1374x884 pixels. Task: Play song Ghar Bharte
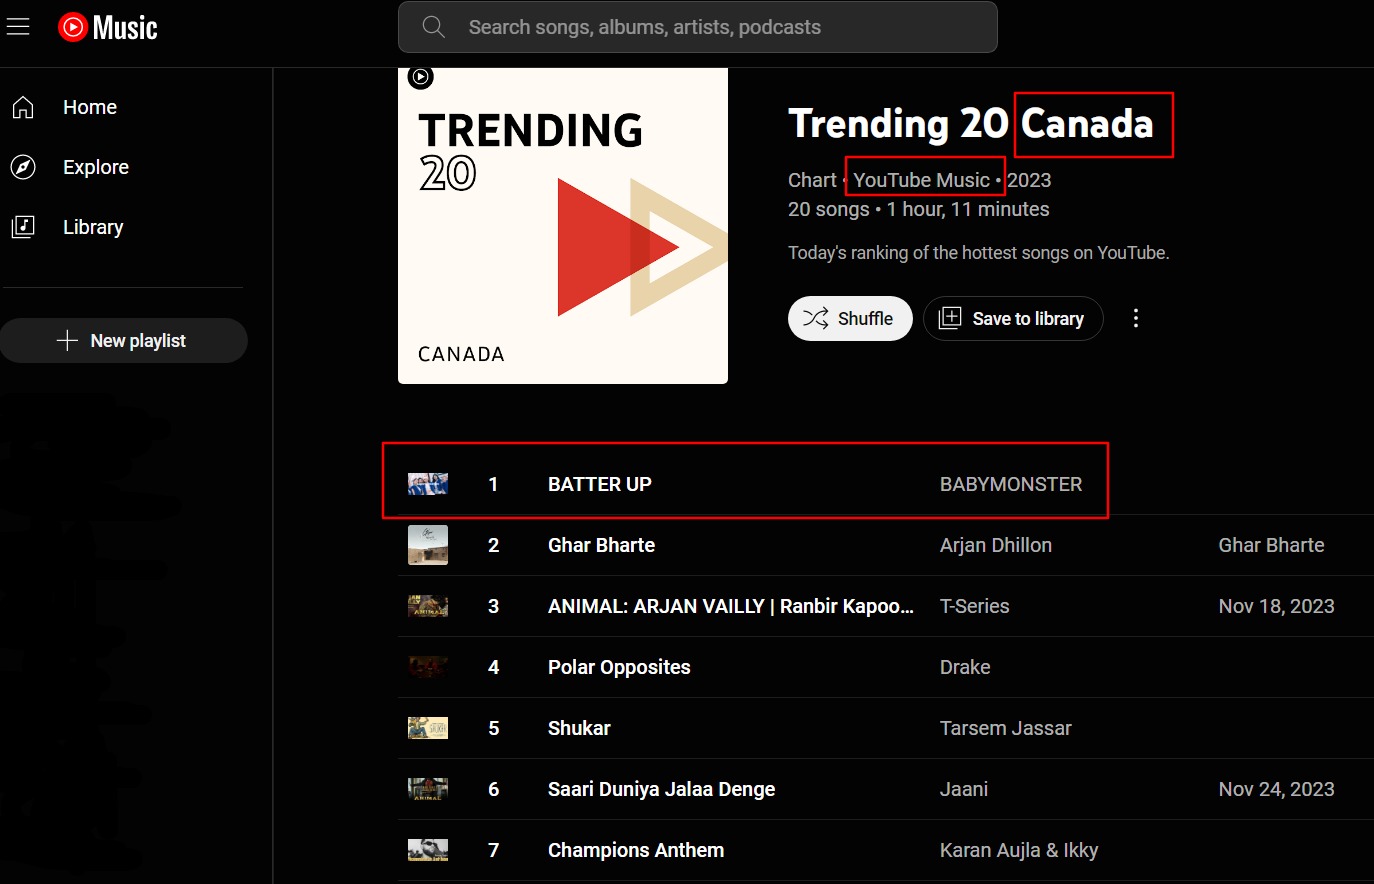pyautogui.click(x=602, y=545)
